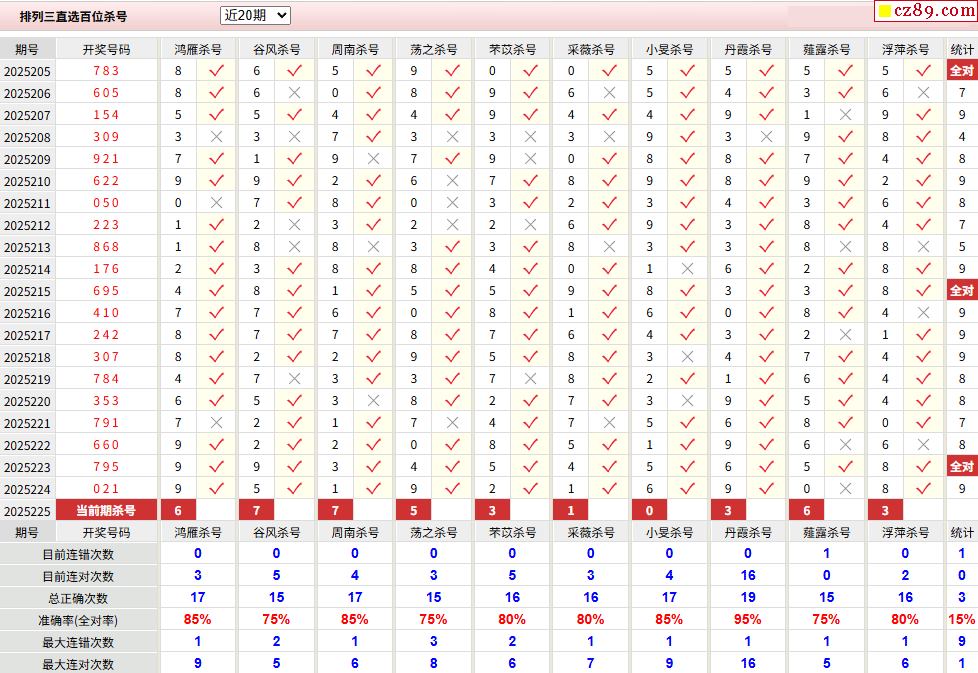Image resolution: width=978 pixels, height=673 pixels.
Task: Click red current kill number 0 under 小旻杀号
Action: coord(649,510)
